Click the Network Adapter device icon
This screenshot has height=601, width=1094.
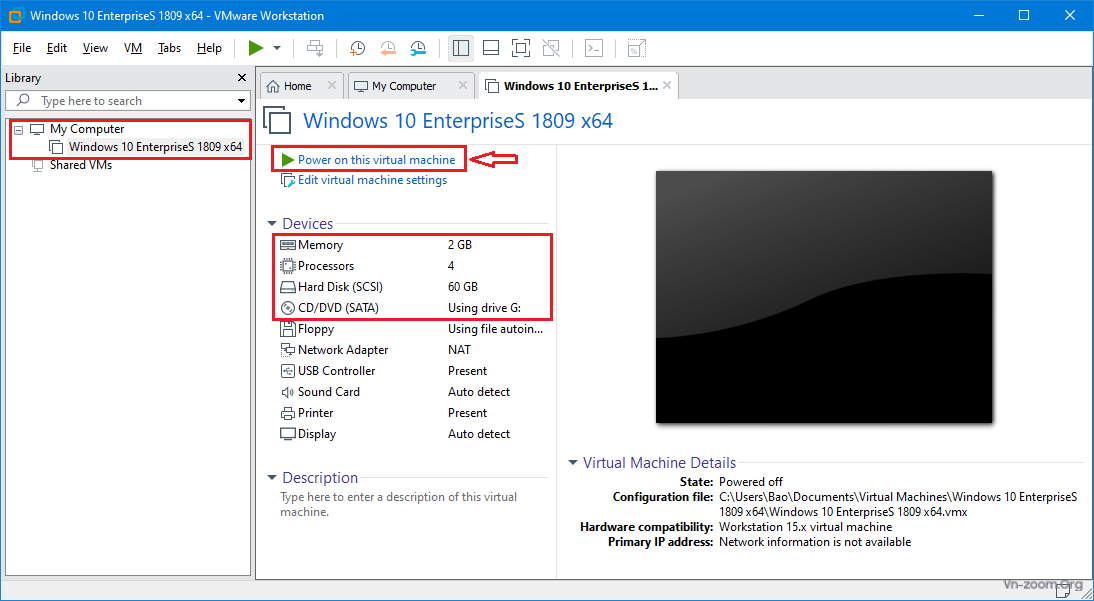tap(287, 350)
